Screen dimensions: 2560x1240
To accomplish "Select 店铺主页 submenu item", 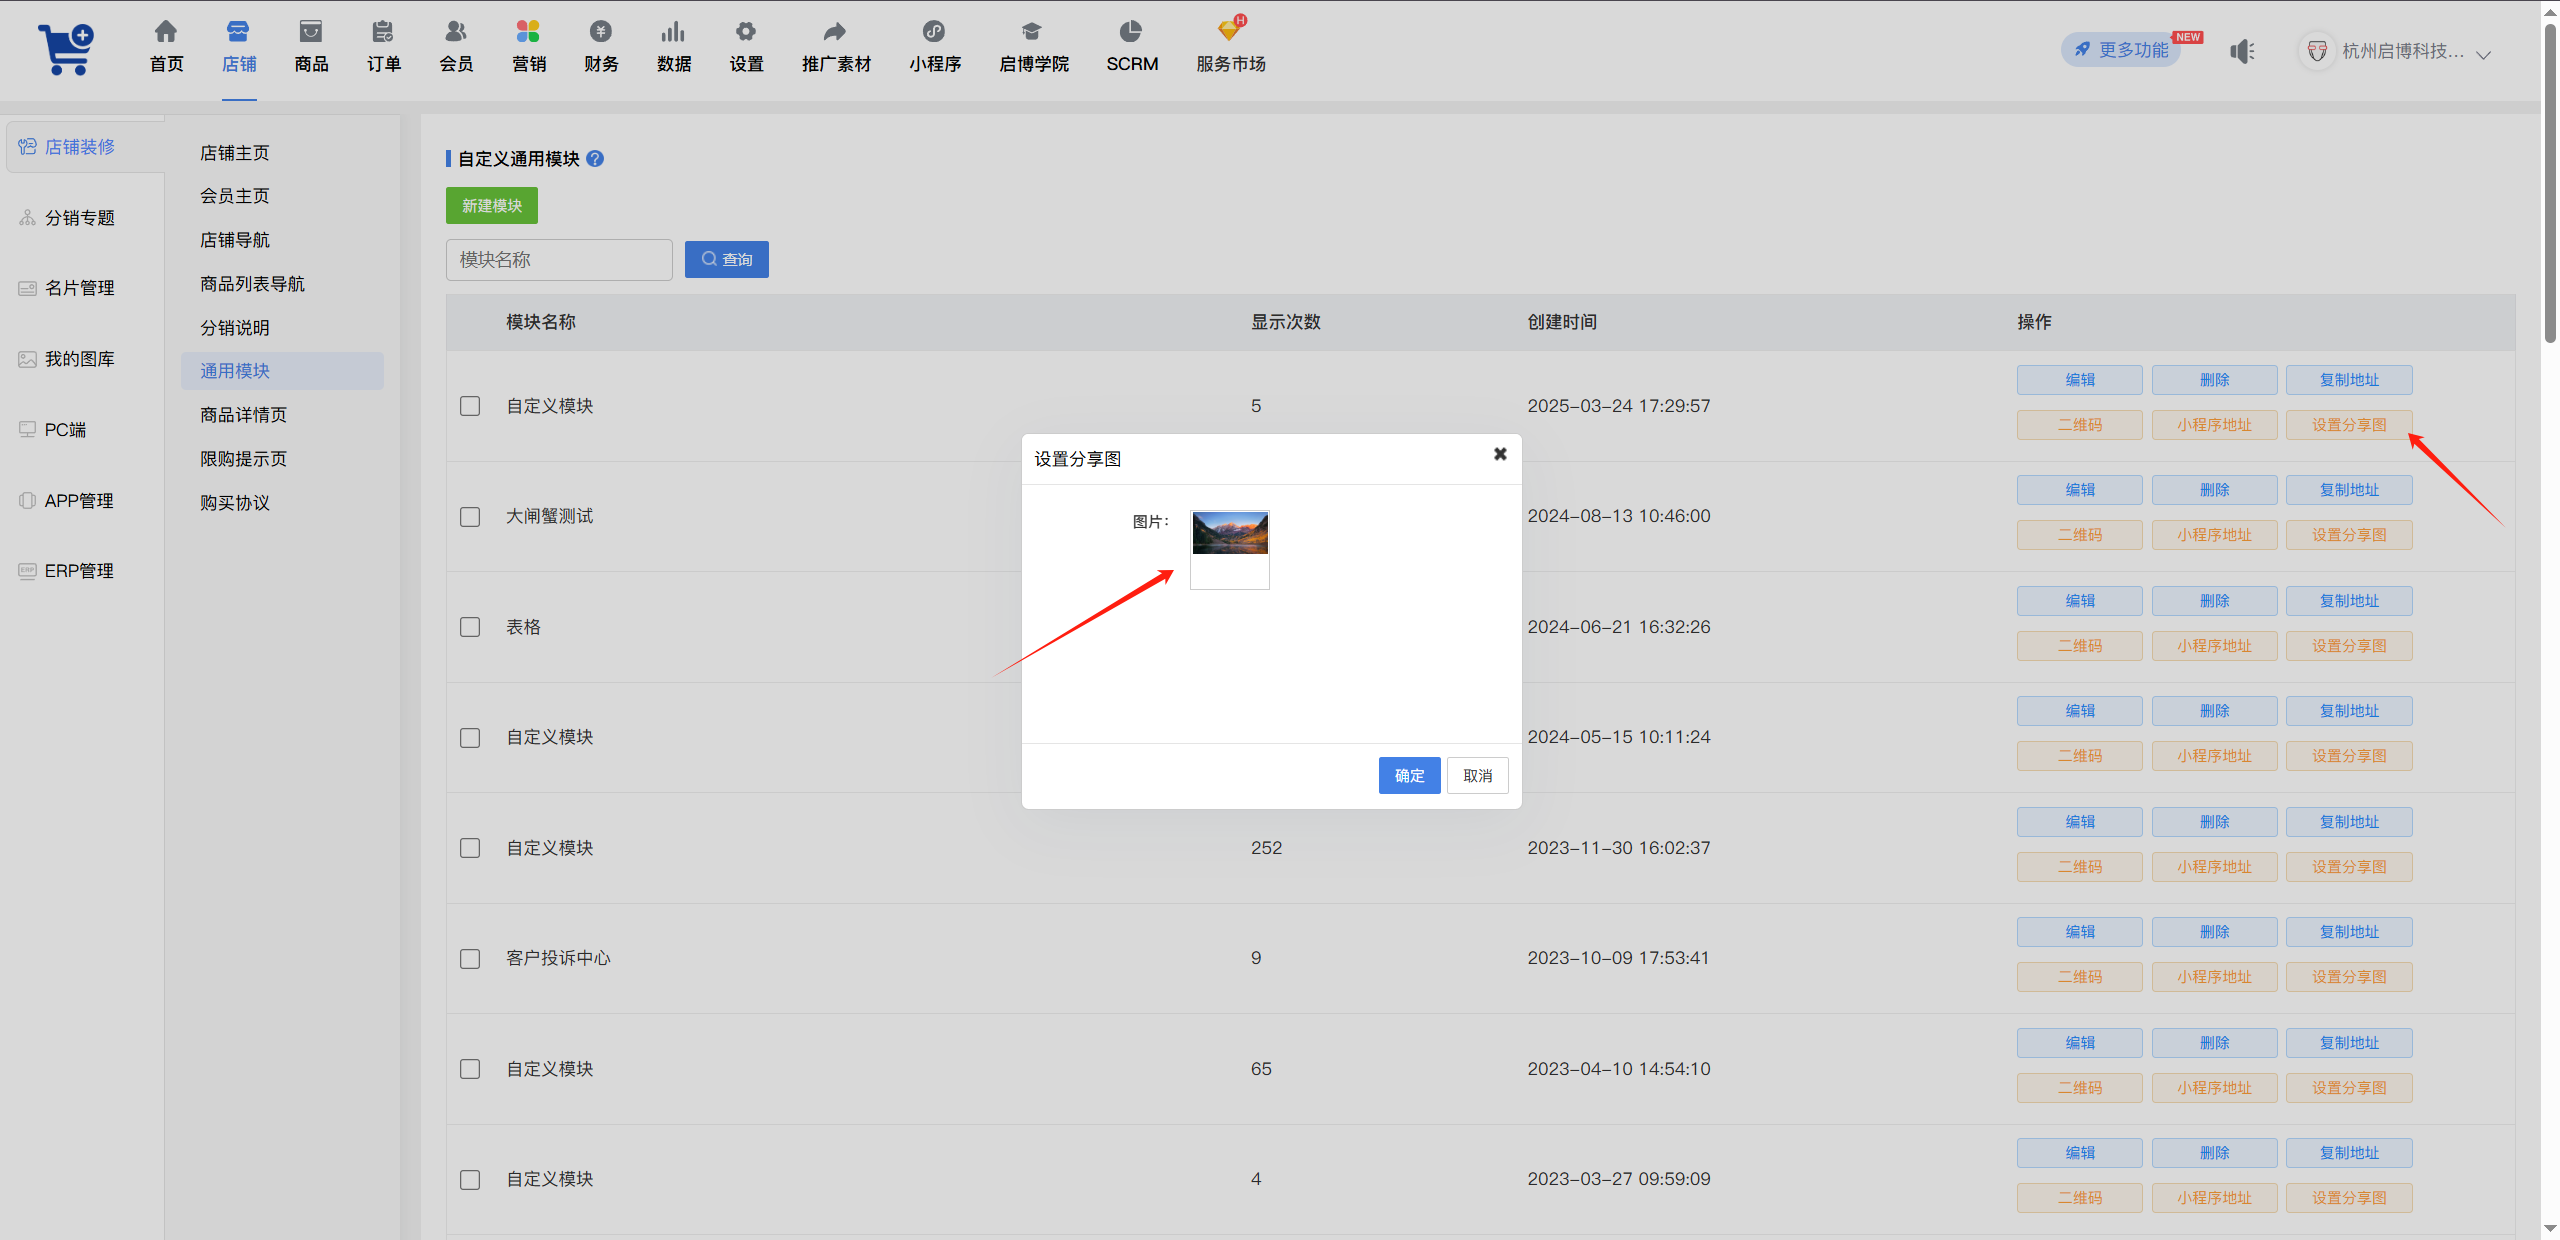I will pos(235,153).
